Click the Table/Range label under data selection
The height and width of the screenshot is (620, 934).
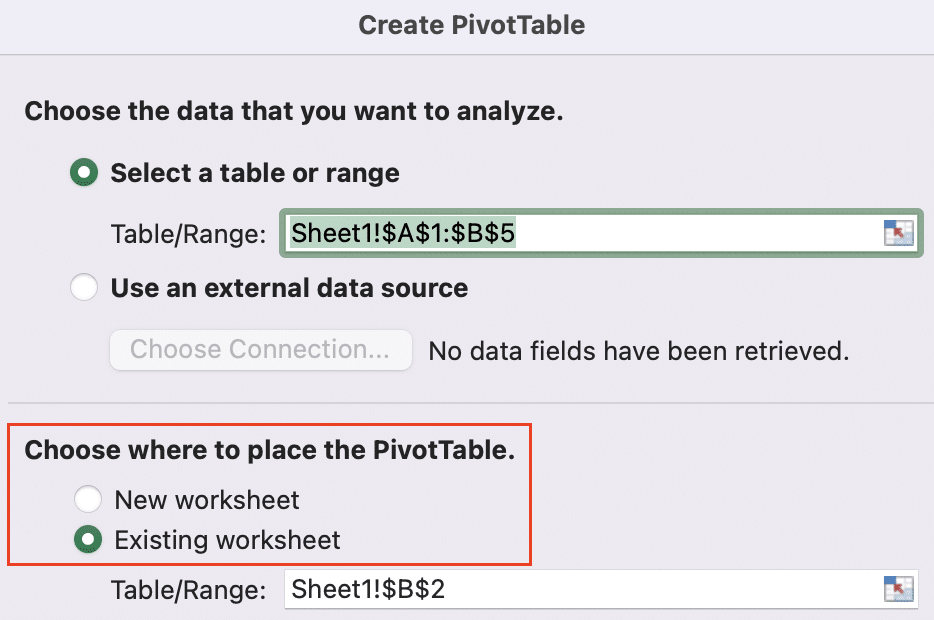(188, 234)
